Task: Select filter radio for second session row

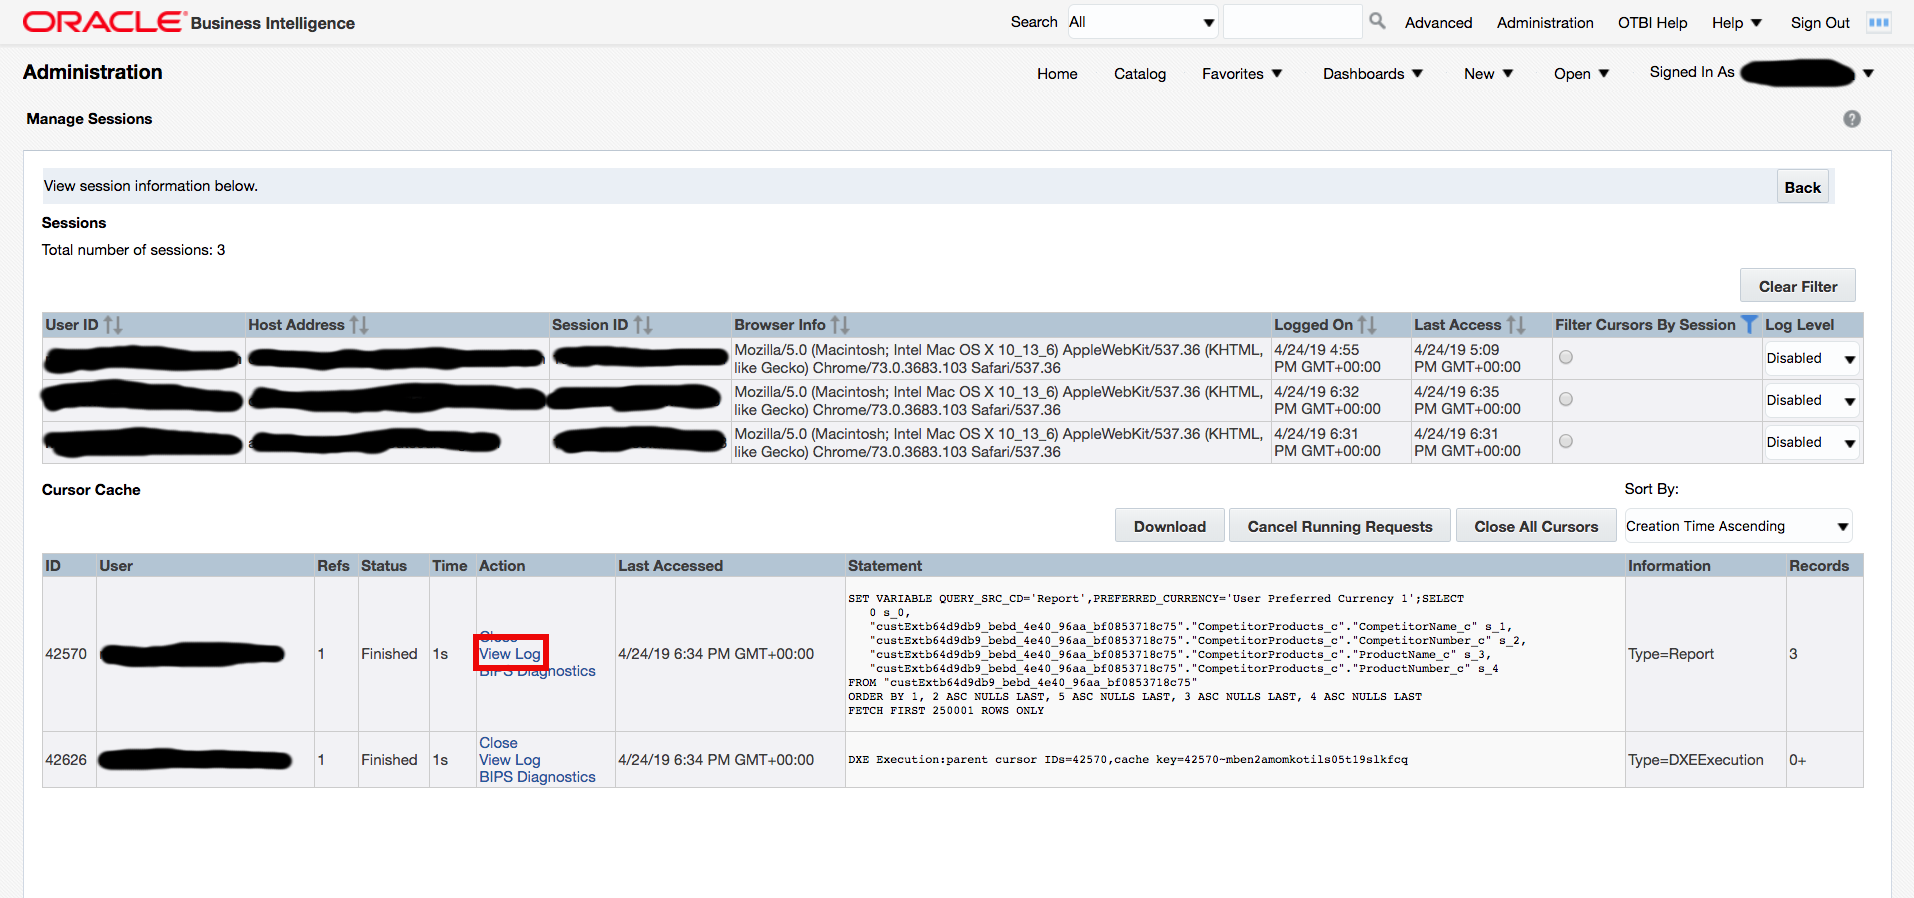Action: coord(1566,399)
